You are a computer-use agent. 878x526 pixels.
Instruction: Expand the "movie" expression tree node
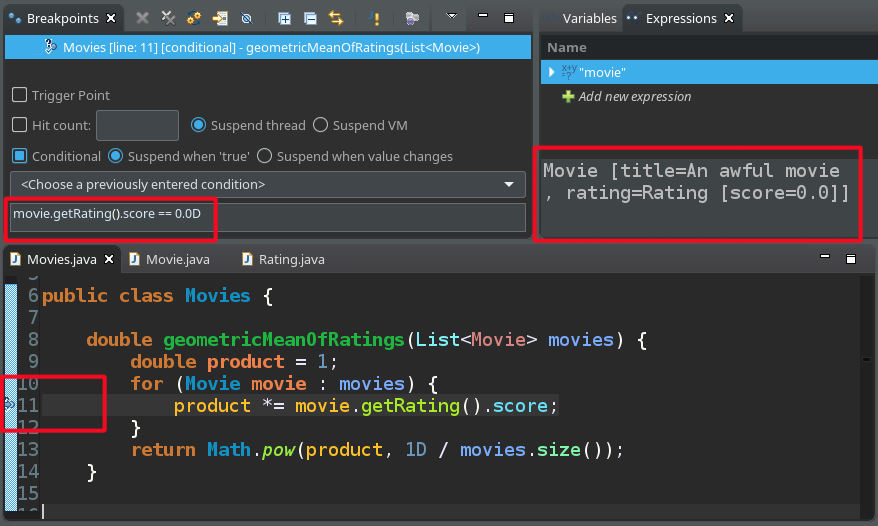click(x=552, y=72)
